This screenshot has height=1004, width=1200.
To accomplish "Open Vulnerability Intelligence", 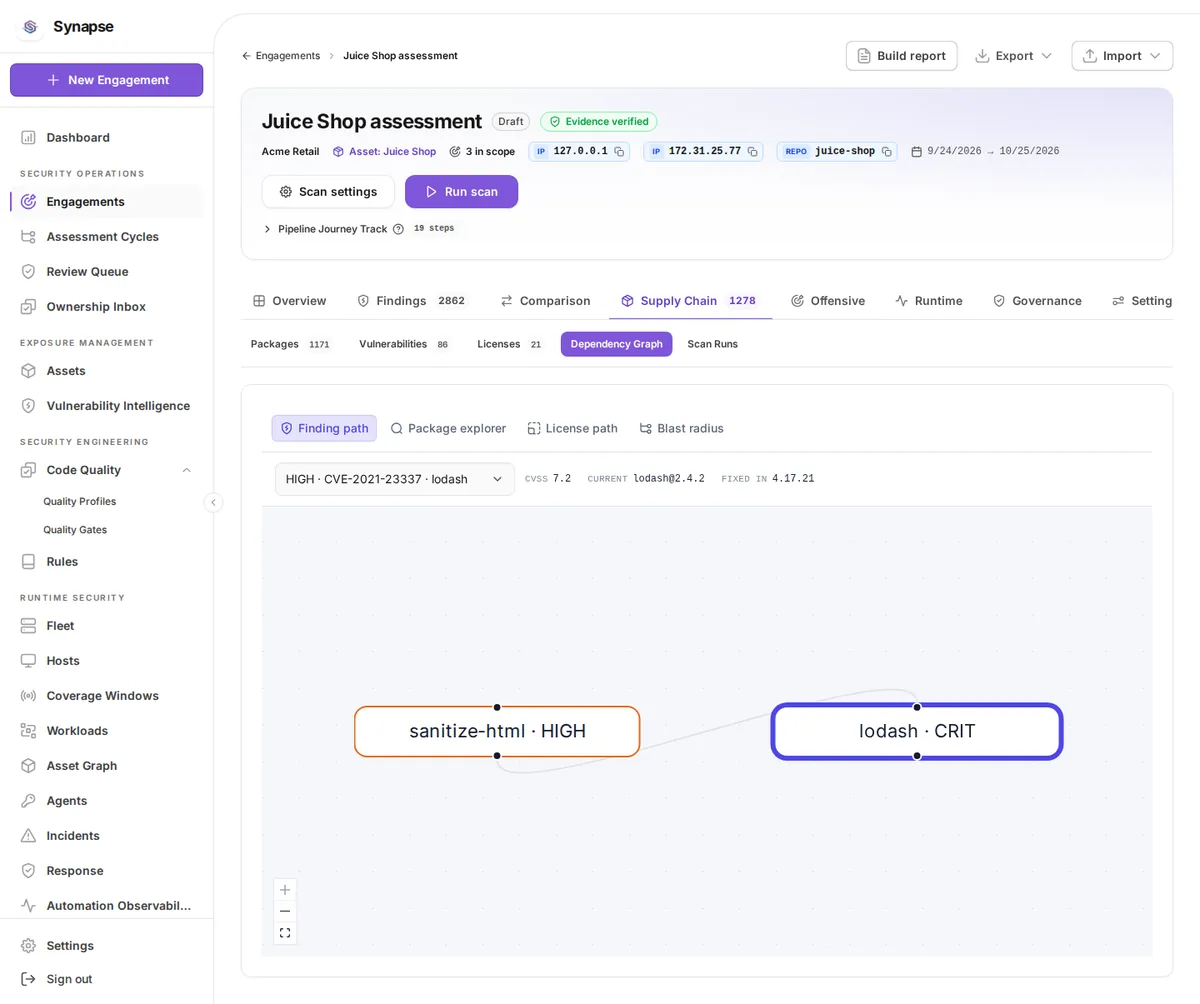I will click(107, 405).
